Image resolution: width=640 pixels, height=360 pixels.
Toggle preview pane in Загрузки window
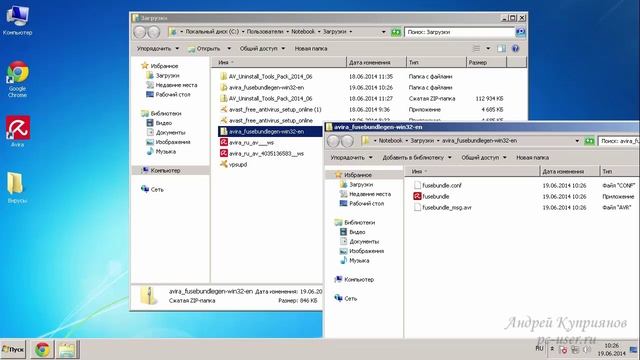[501, 49]
